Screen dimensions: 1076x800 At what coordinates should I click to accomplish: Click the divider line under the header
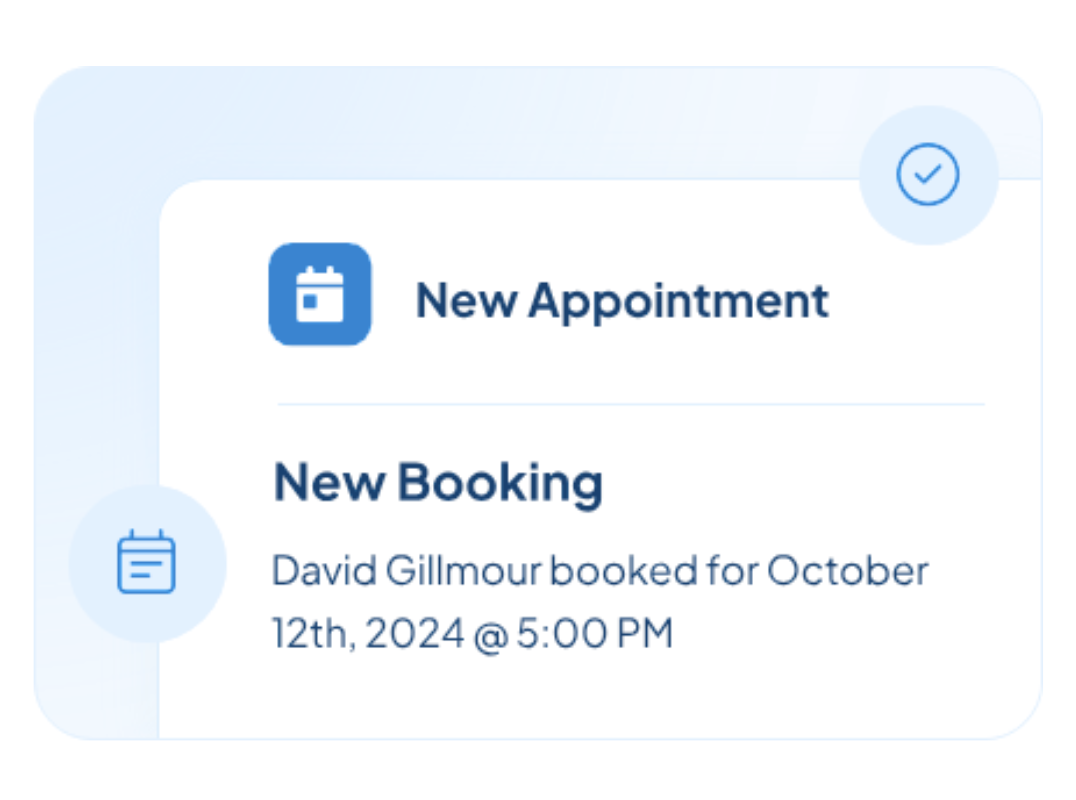pyautogui.click(x=630, y=404)
